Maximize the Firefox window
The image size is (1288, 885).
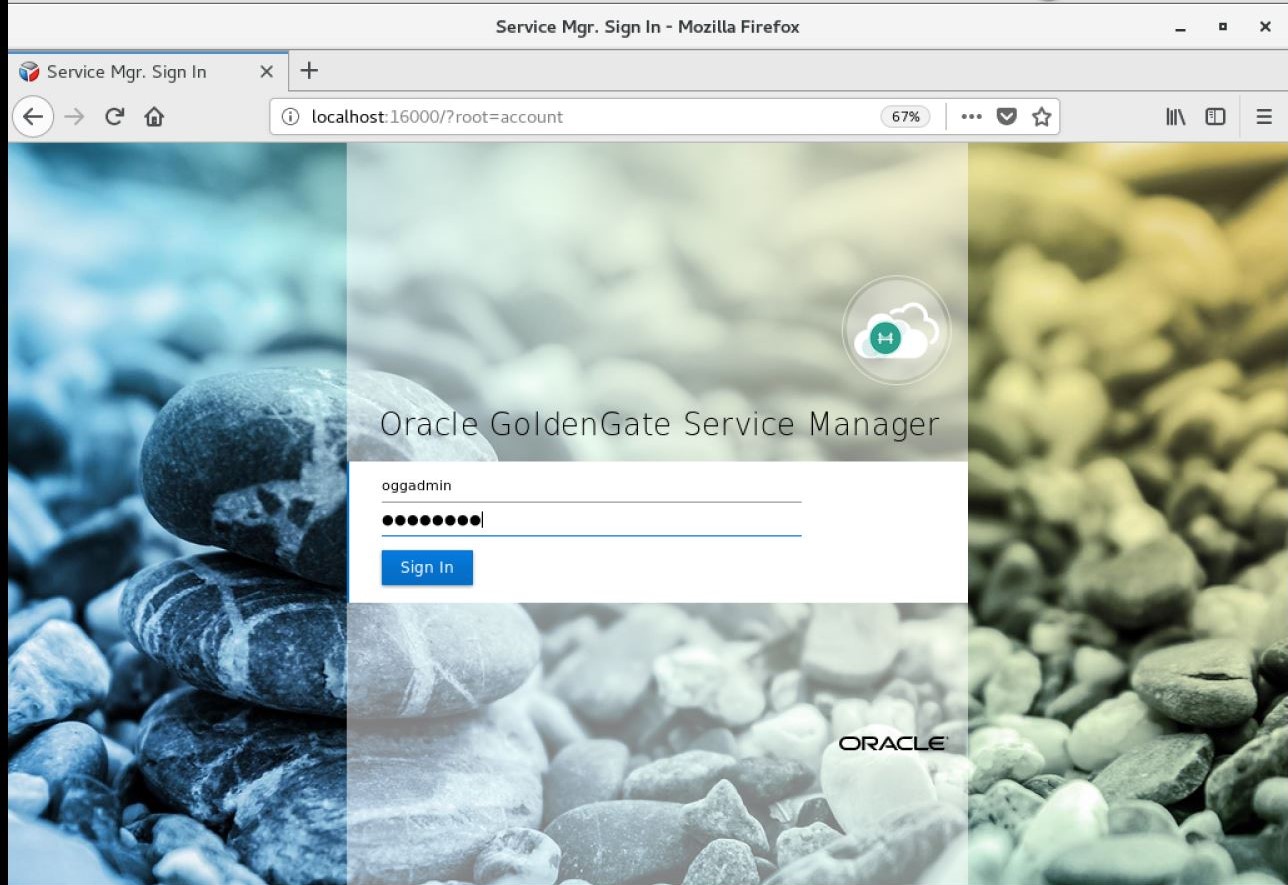pyautogui.click(x=1222, y=28)
